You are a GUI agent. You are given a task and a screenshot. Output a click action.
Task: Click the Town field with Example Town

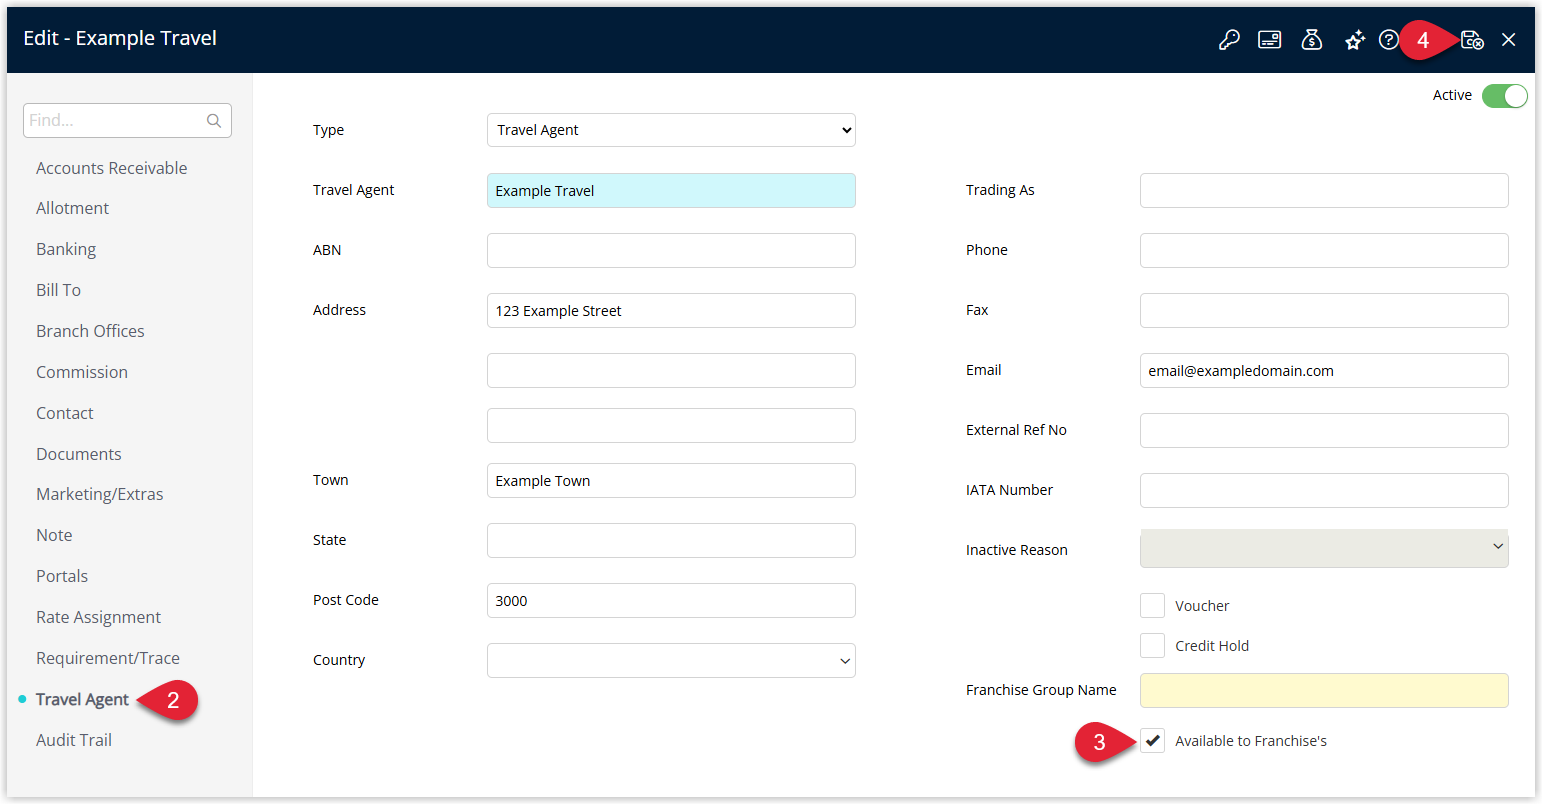click(671, 481)
